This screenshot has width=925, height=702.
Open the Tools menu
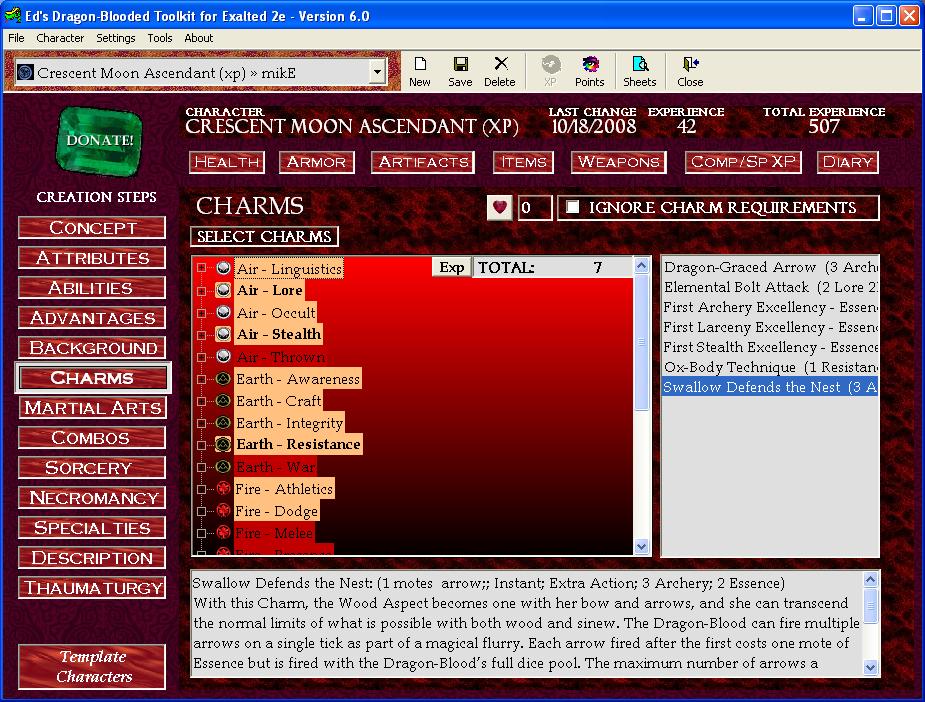[160, 38]
